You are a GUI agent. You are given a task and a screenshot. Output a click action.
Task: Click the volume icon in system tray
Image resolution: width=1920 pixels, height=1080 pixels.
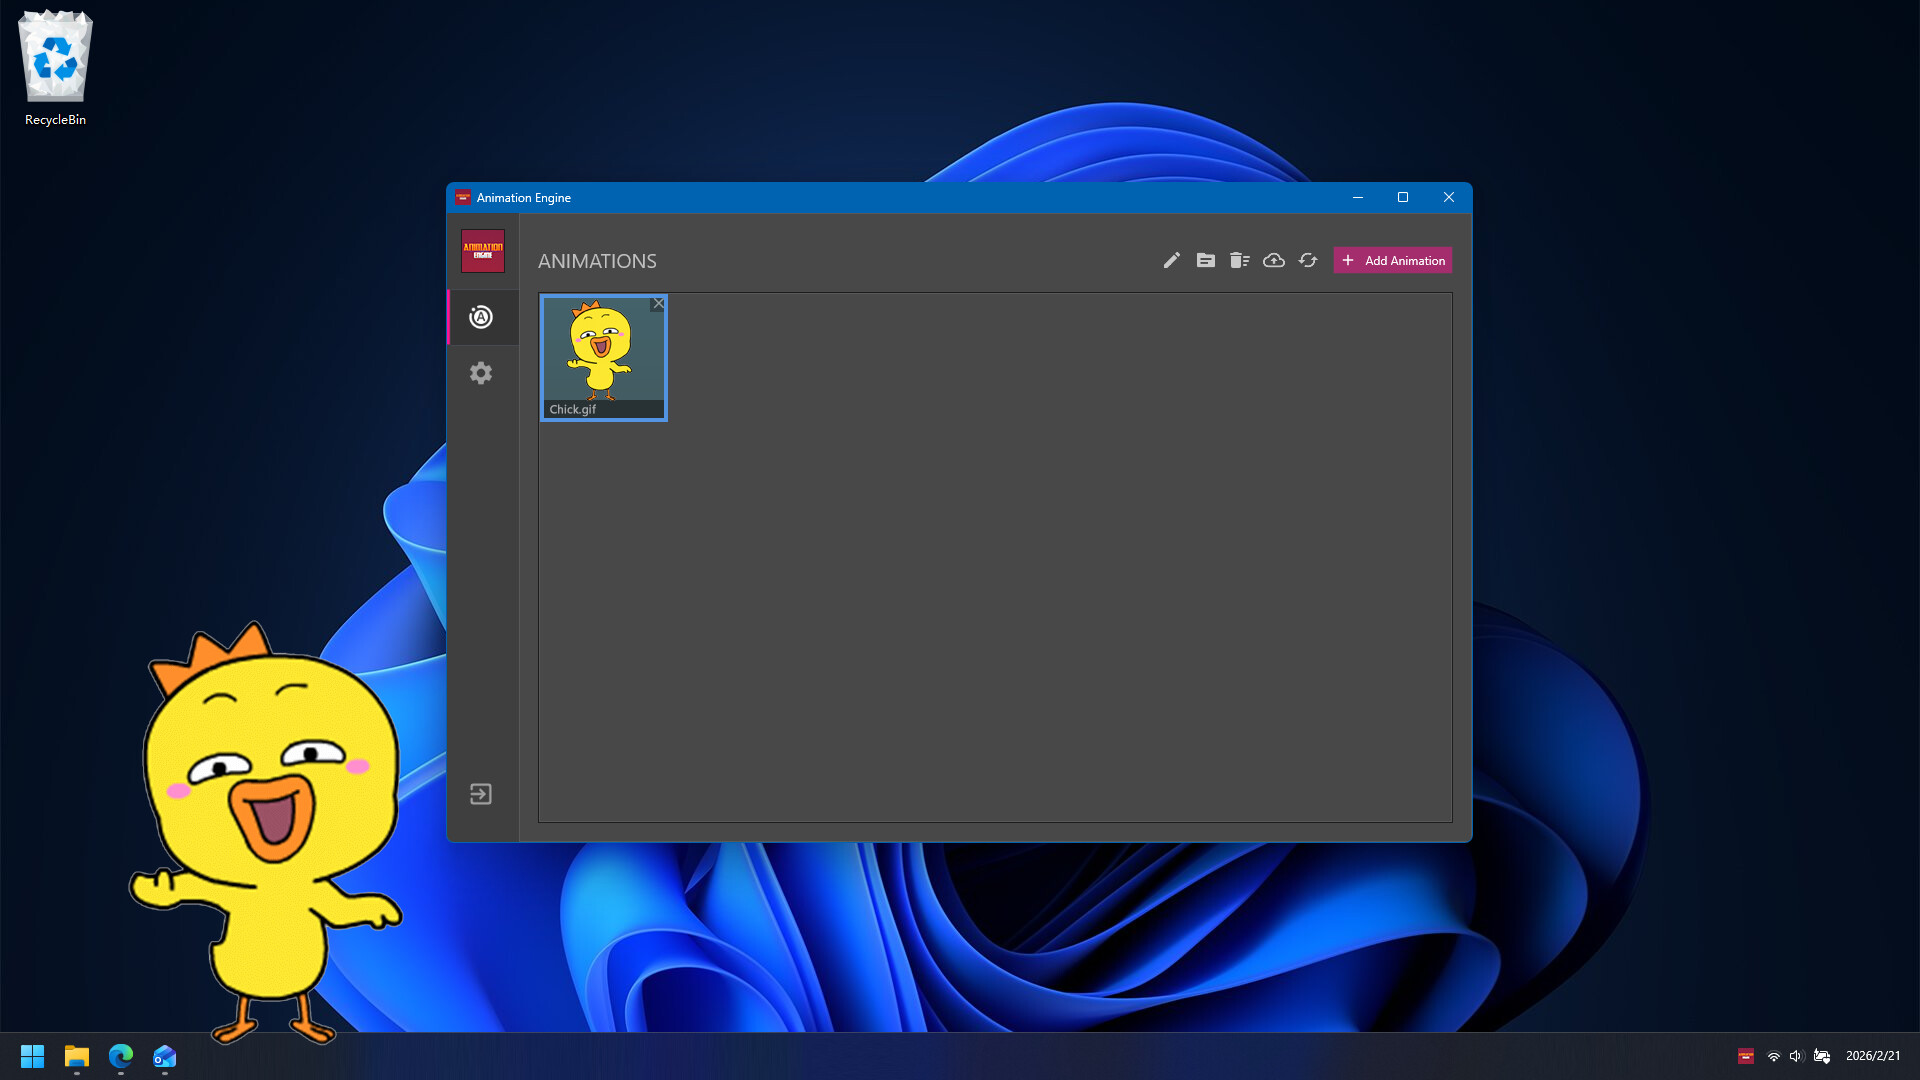pos(1796,1055)
